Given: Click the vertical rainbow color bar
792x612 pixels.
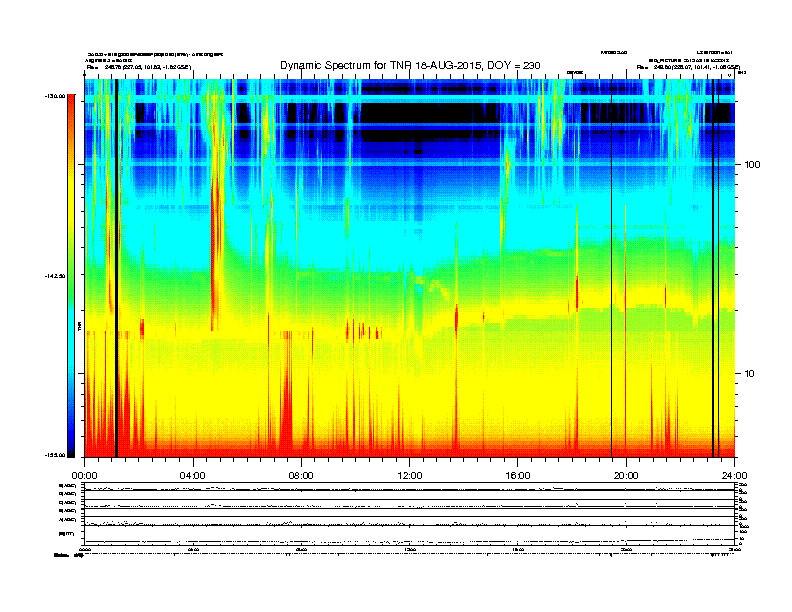Looking at the screenshot, I should (71, 276).
